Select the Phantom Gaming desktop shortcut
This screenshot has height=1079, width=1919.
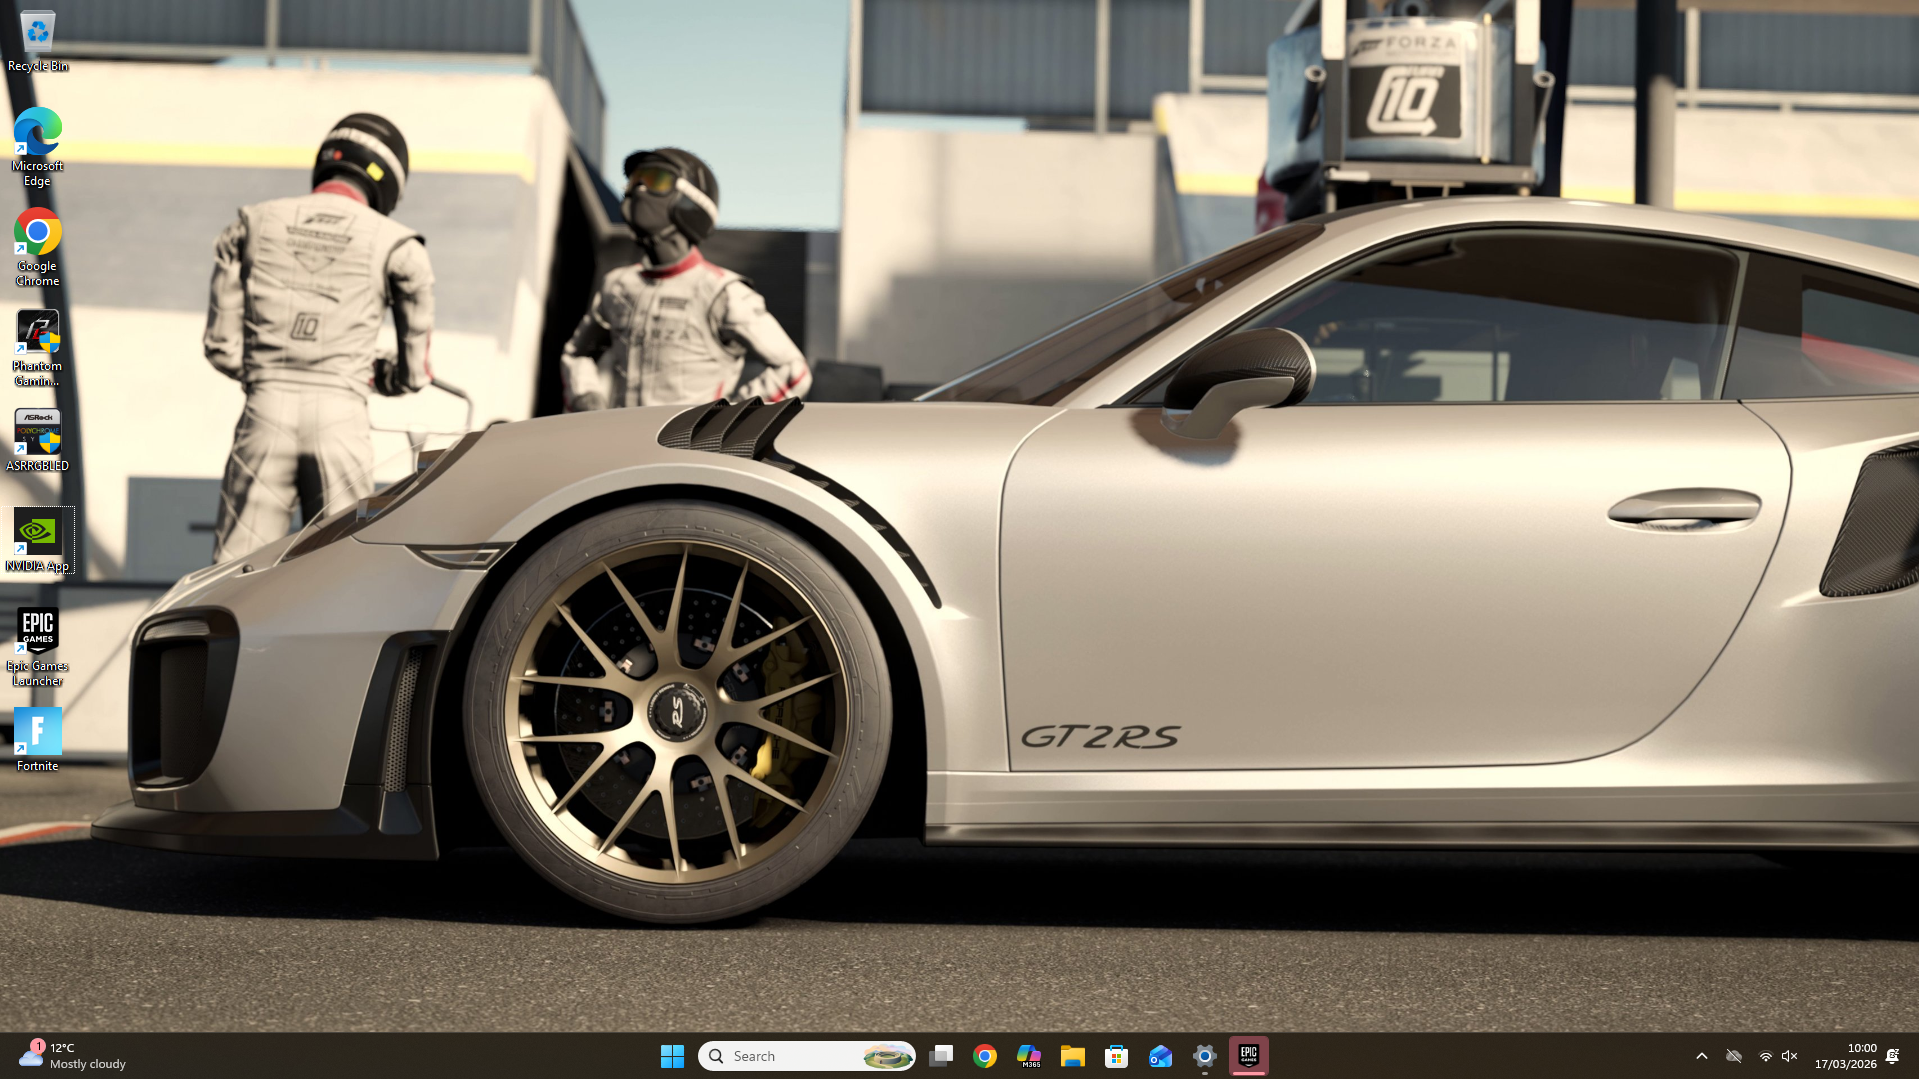37,346
